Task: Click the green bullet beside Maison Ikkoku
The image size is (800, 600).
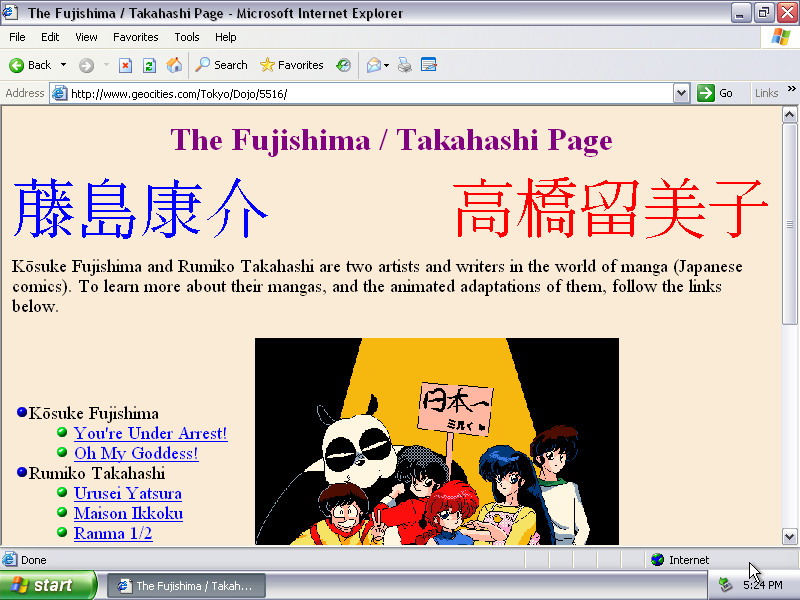Action: click(x=62, y=512)
